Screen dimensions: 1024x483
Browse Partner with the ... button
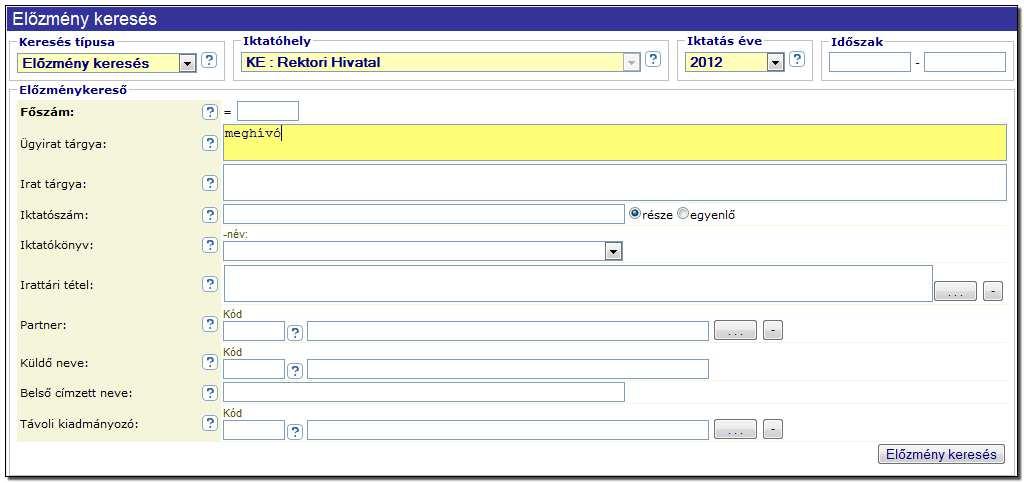tap(735, 330)
